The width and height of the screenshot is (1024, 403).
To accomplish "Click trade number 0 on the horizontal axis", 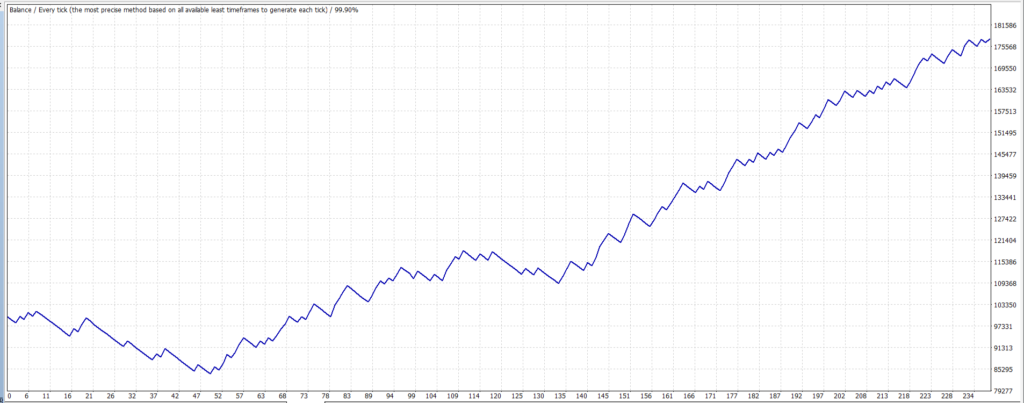I will (8, 397).
